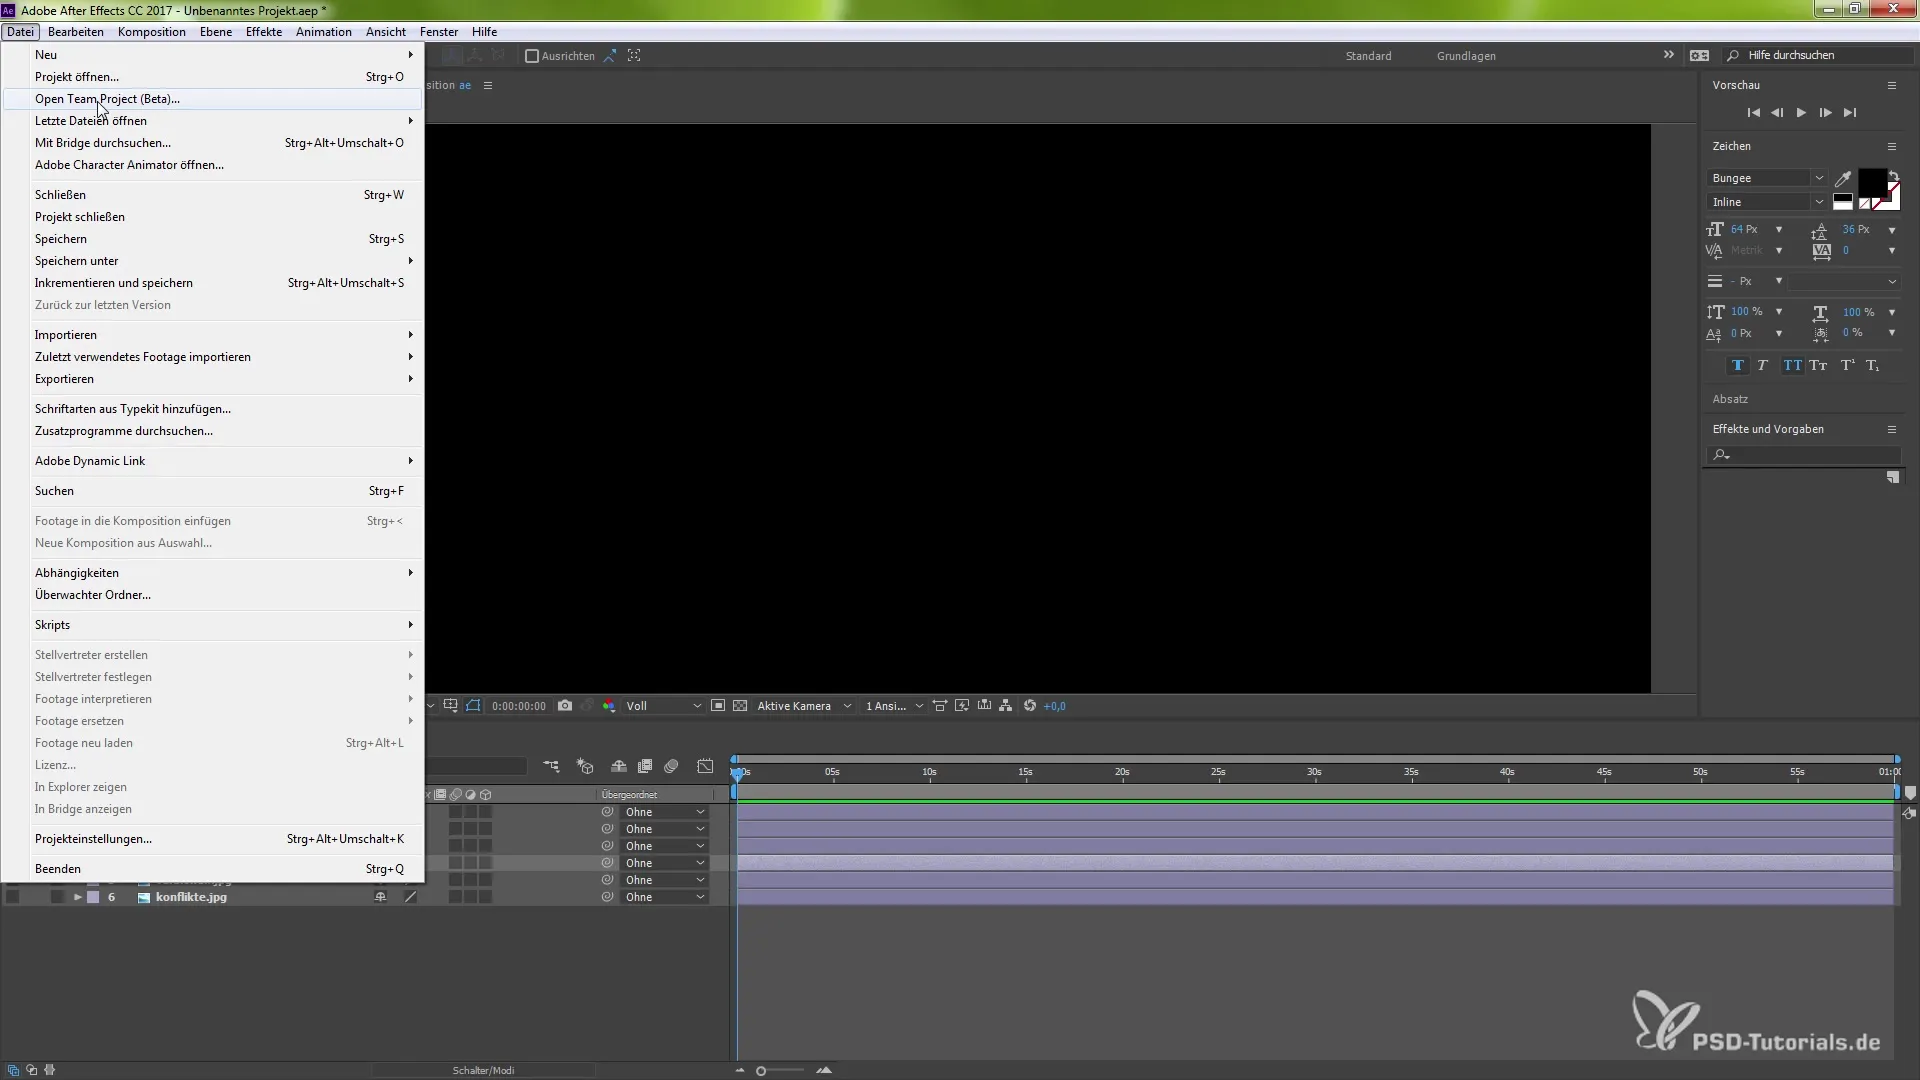Open parent dropdown Ohne for konflikte.jpg layer
Image resolution: width=1920 pixels, height=1080 pixels.
pos(665,897)
